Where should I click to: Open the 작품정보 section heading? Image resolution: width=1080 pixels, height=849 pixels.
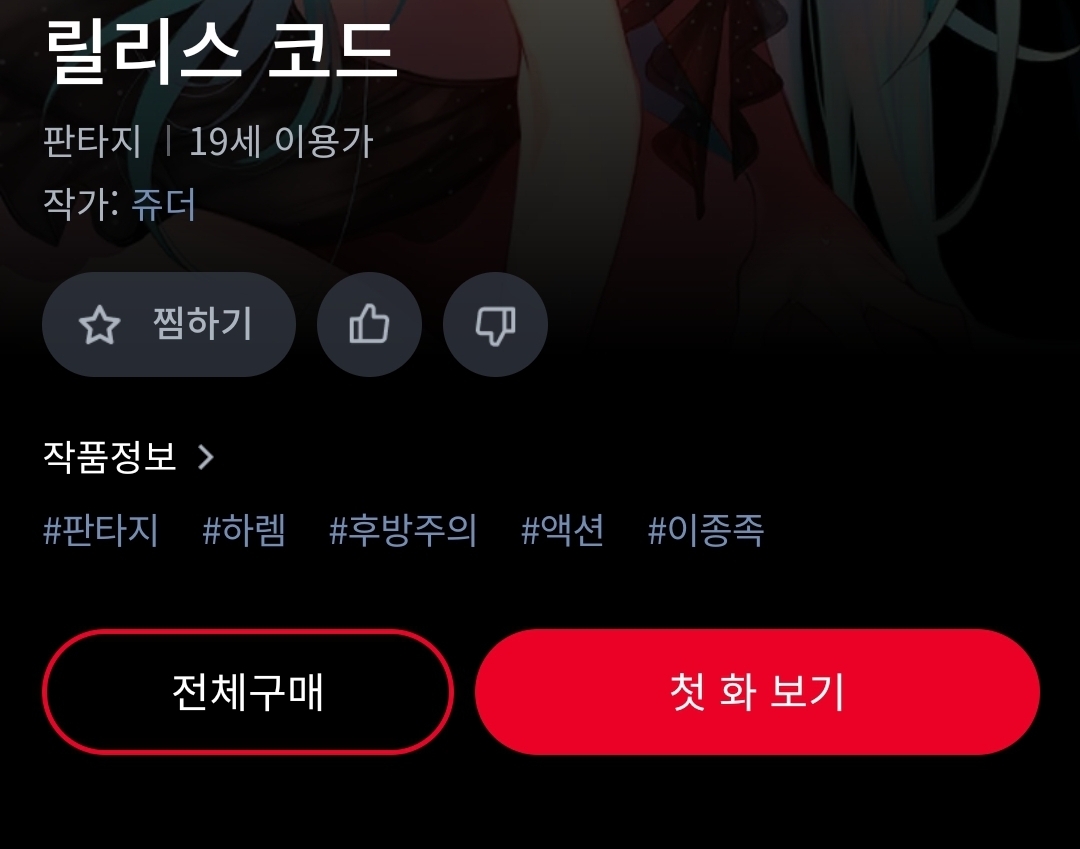coord(110,457)
